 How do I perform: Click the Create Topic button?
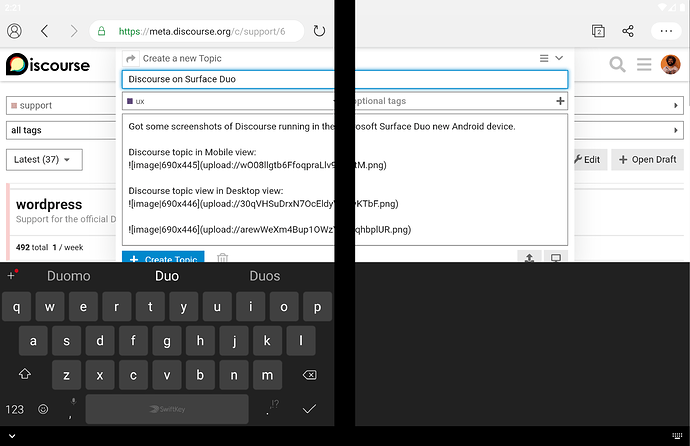[x=163, y=257]
